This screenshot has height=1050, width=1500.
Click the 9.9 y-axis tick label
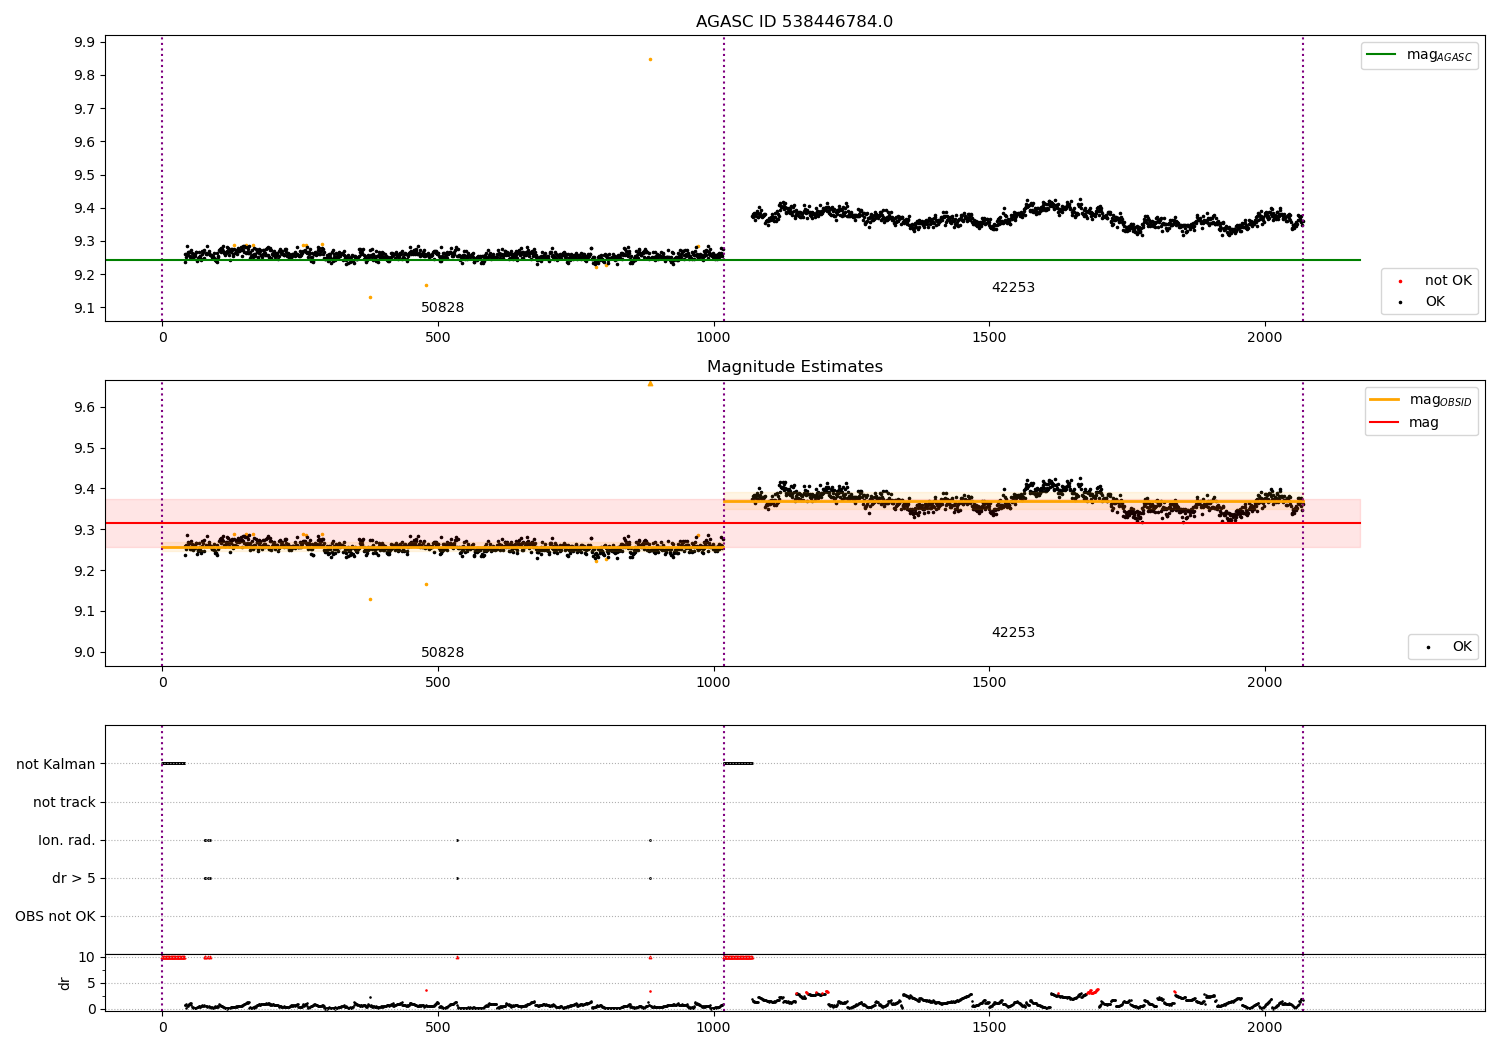coord(84,42)
